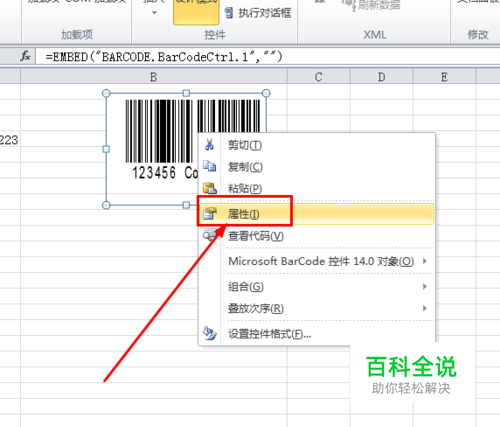Expand arrow next to 组合(G)

point(425,286)
